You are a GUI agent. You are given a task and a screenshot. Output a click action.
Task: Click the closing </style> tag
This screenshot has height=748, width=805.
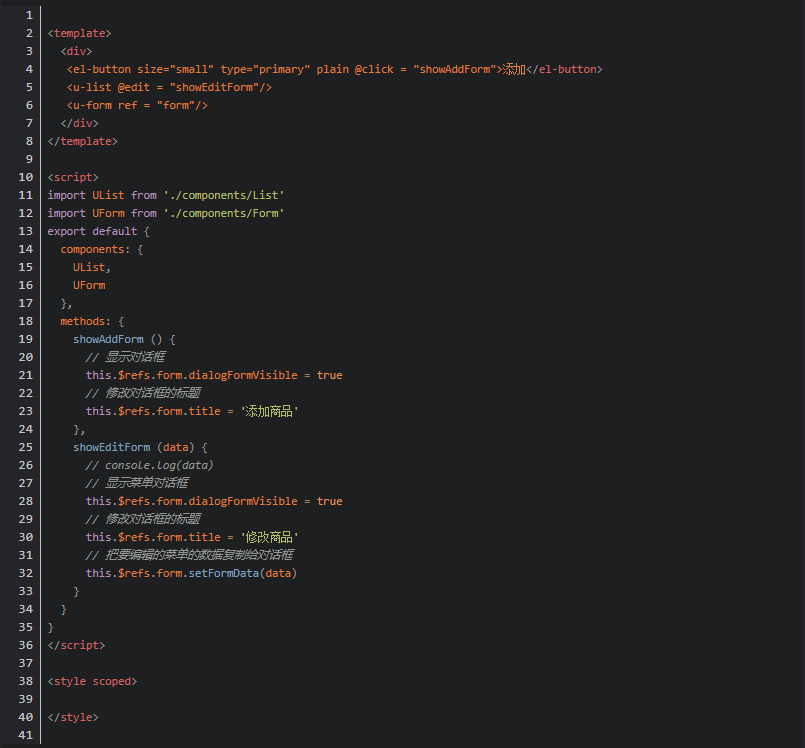point(73,717)
